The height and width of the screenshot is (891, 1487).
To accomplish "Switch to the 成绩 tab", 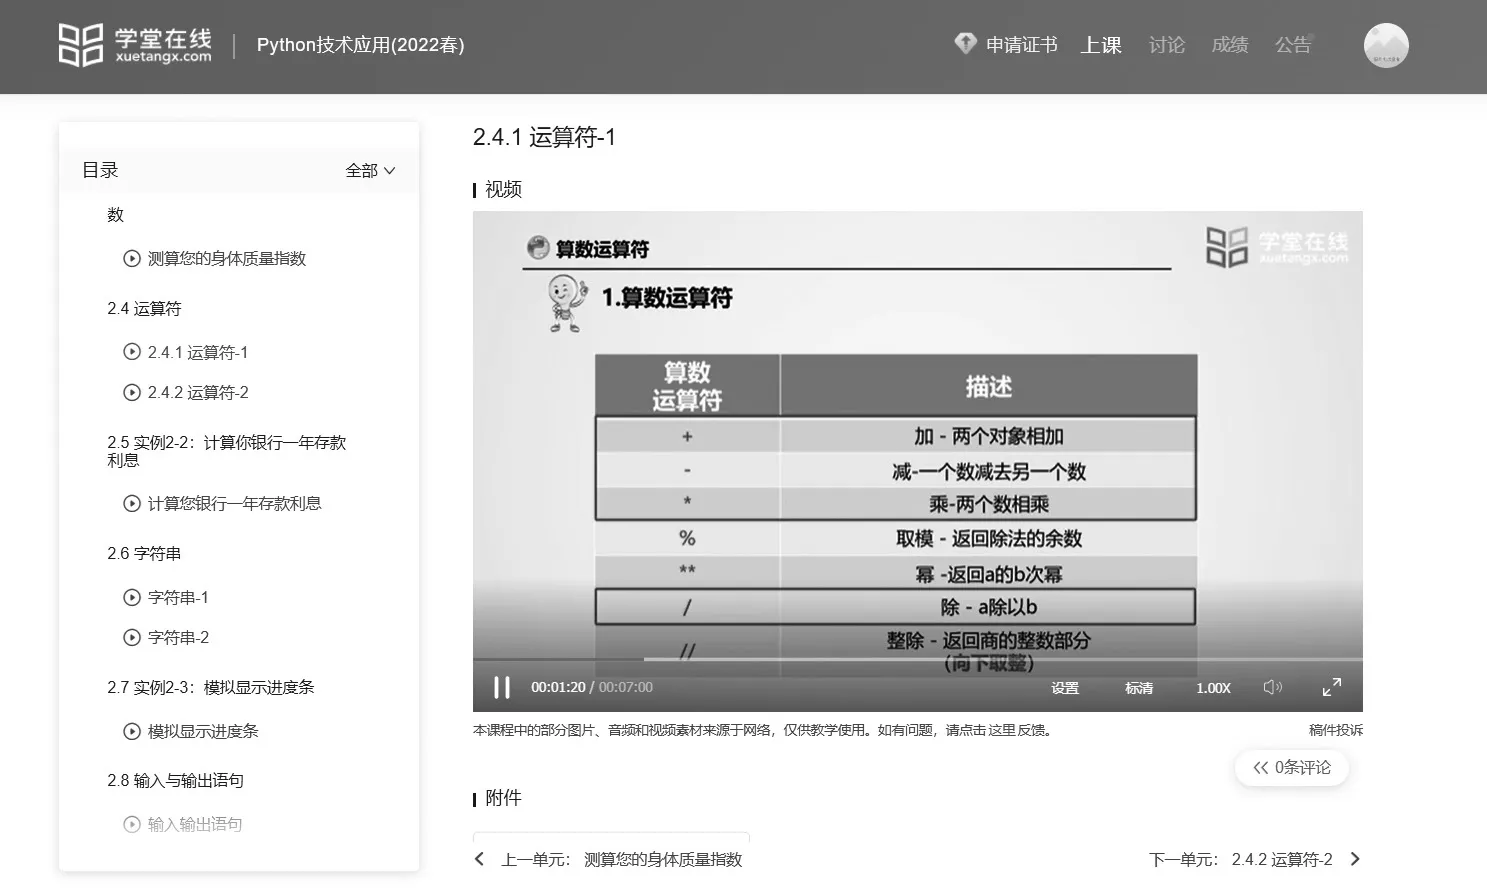I will pyautogui.click(x=1230, y=45).
